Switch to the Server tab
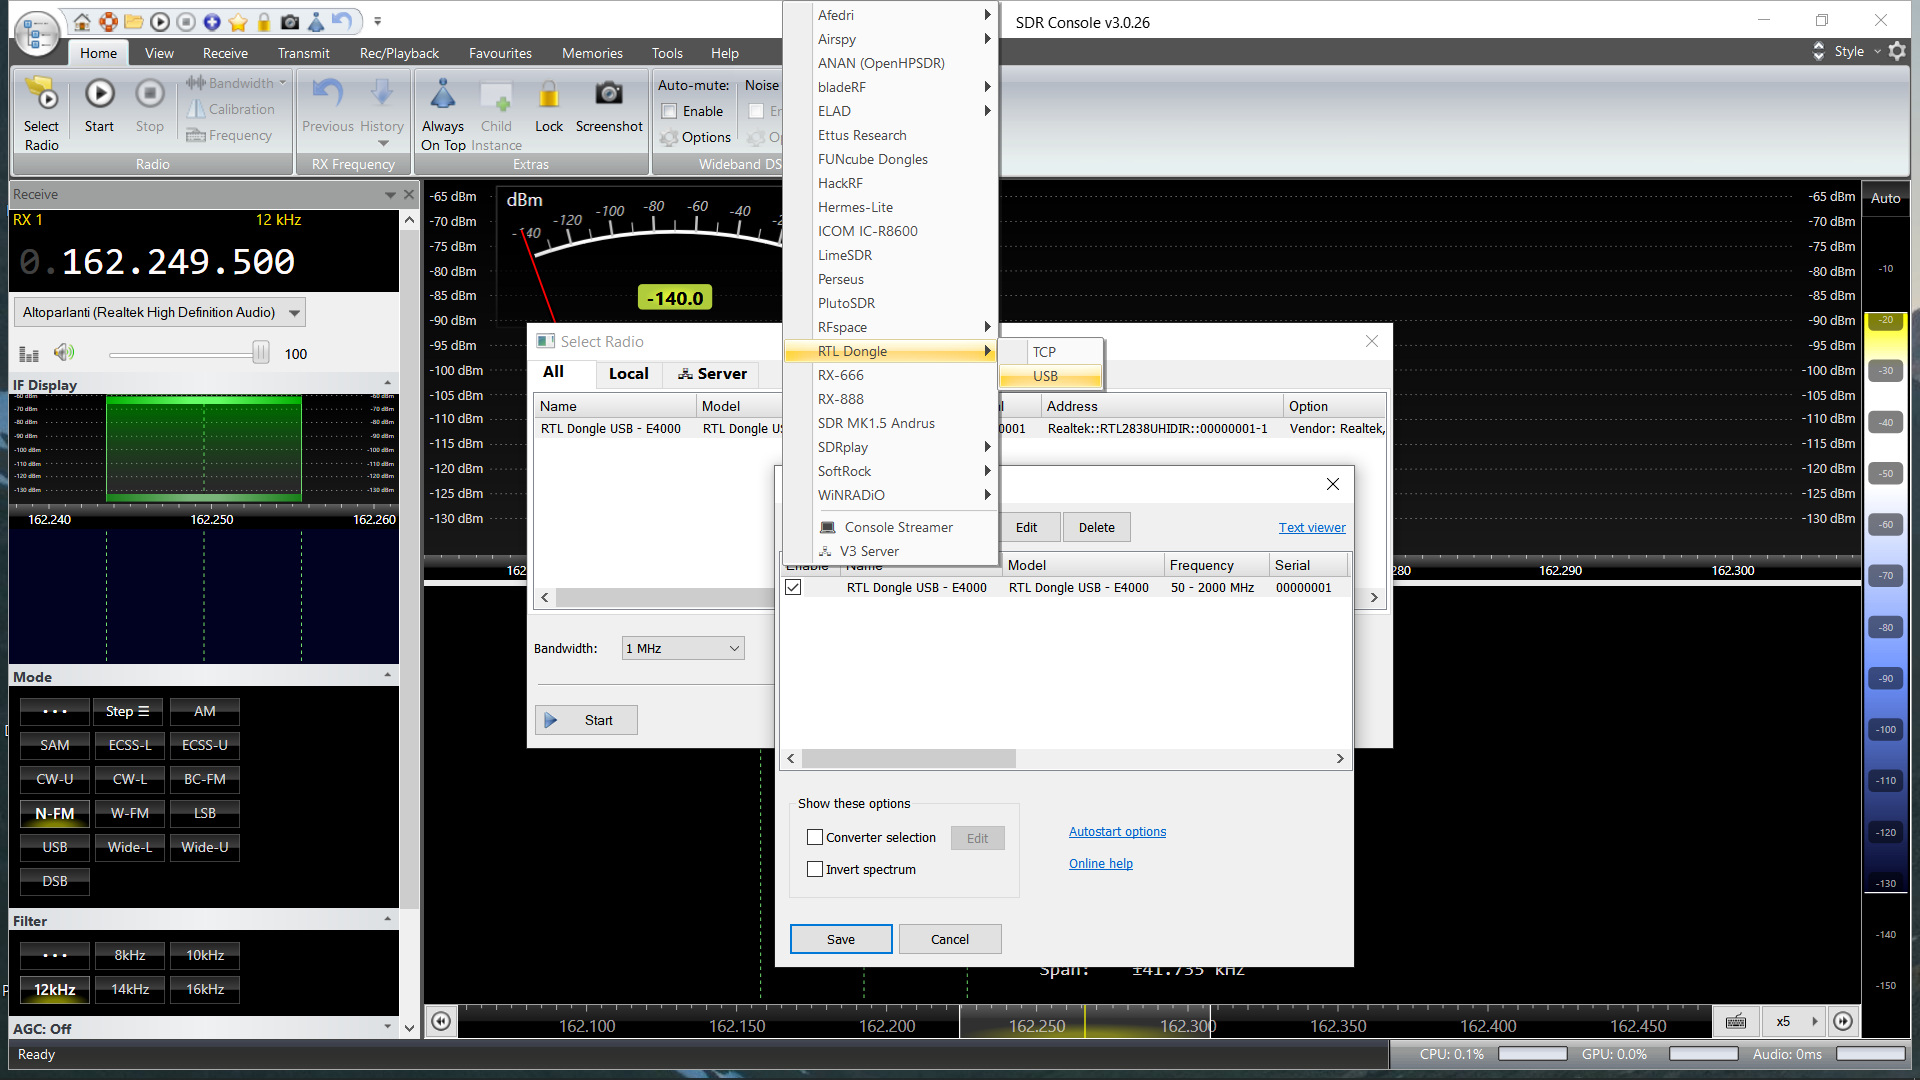Screen dimensions: 1920x1080 point(712,374)
